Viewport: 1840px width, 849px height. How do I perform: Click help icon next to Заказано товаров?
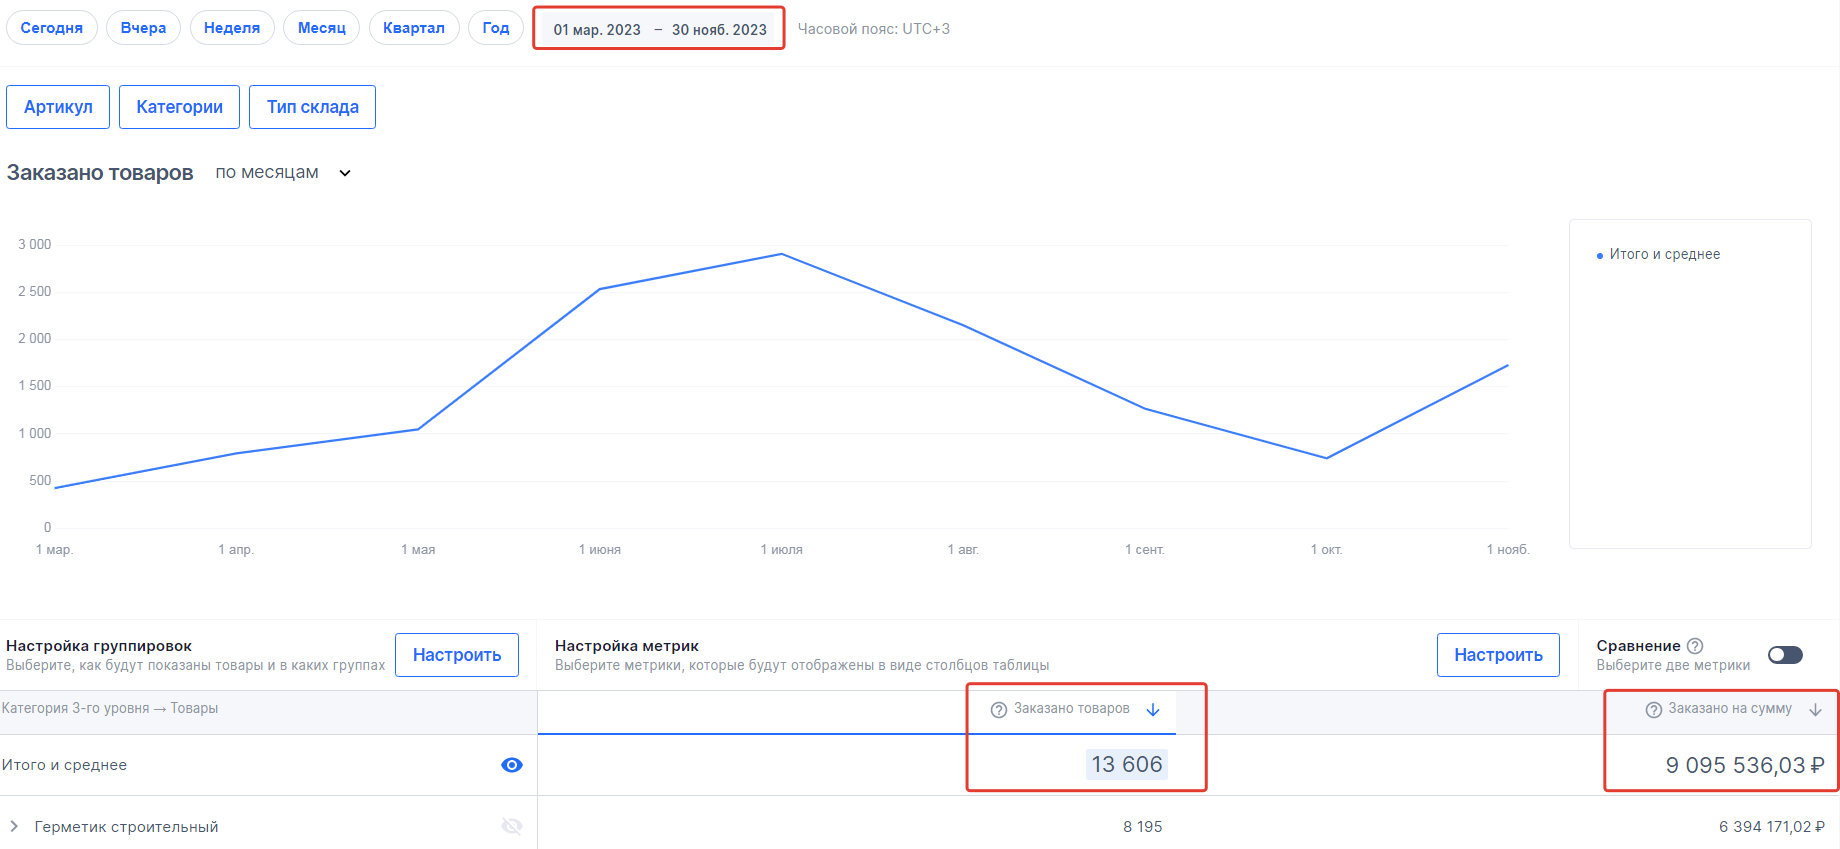998,710
